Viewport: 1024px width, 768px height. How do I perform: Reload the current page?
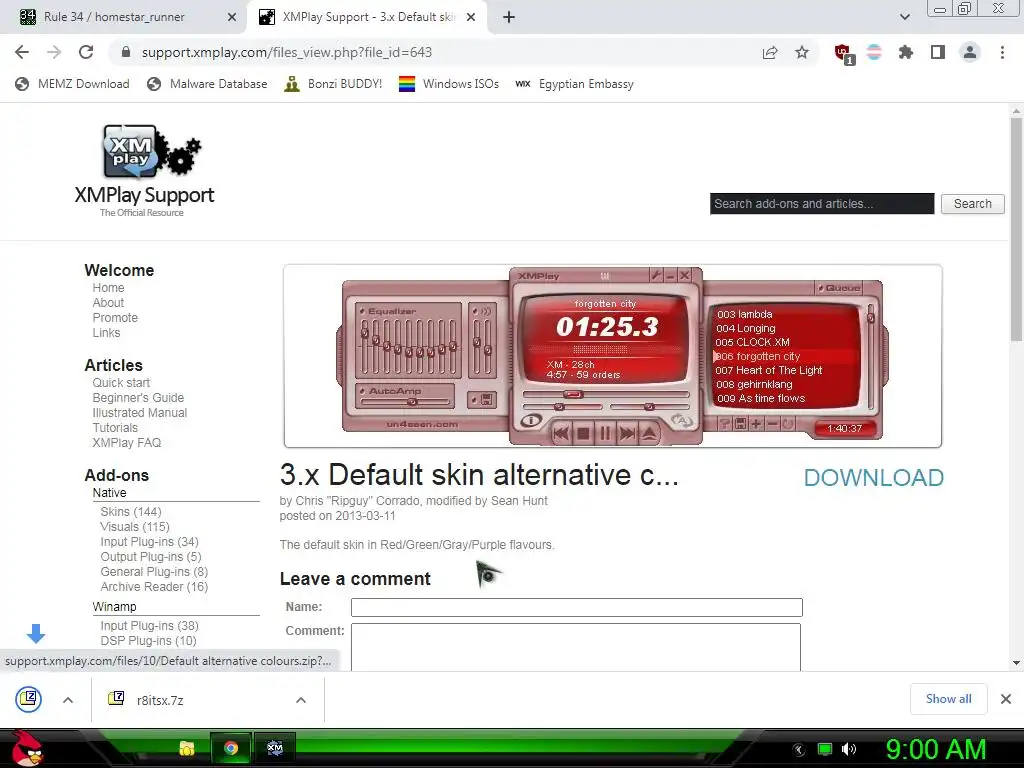click(86, 52)
